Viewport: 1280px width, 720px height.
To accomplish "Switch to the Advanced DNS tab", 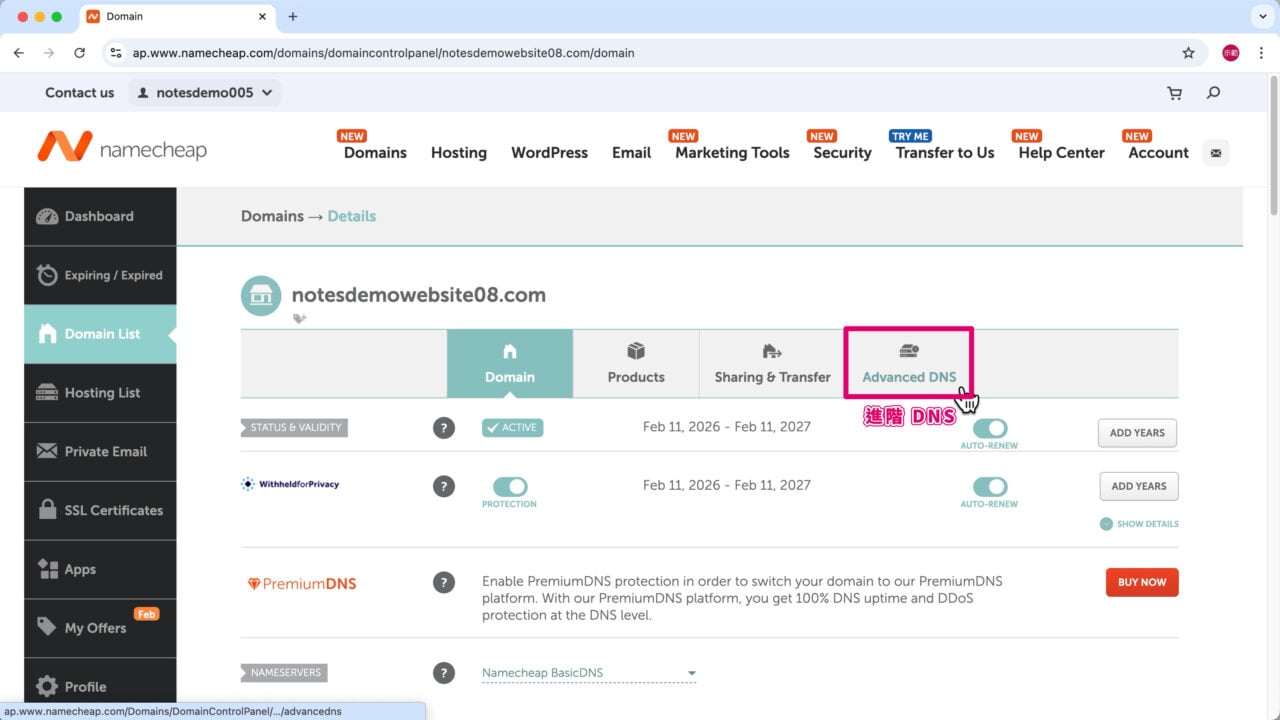I will coord(909,363).
